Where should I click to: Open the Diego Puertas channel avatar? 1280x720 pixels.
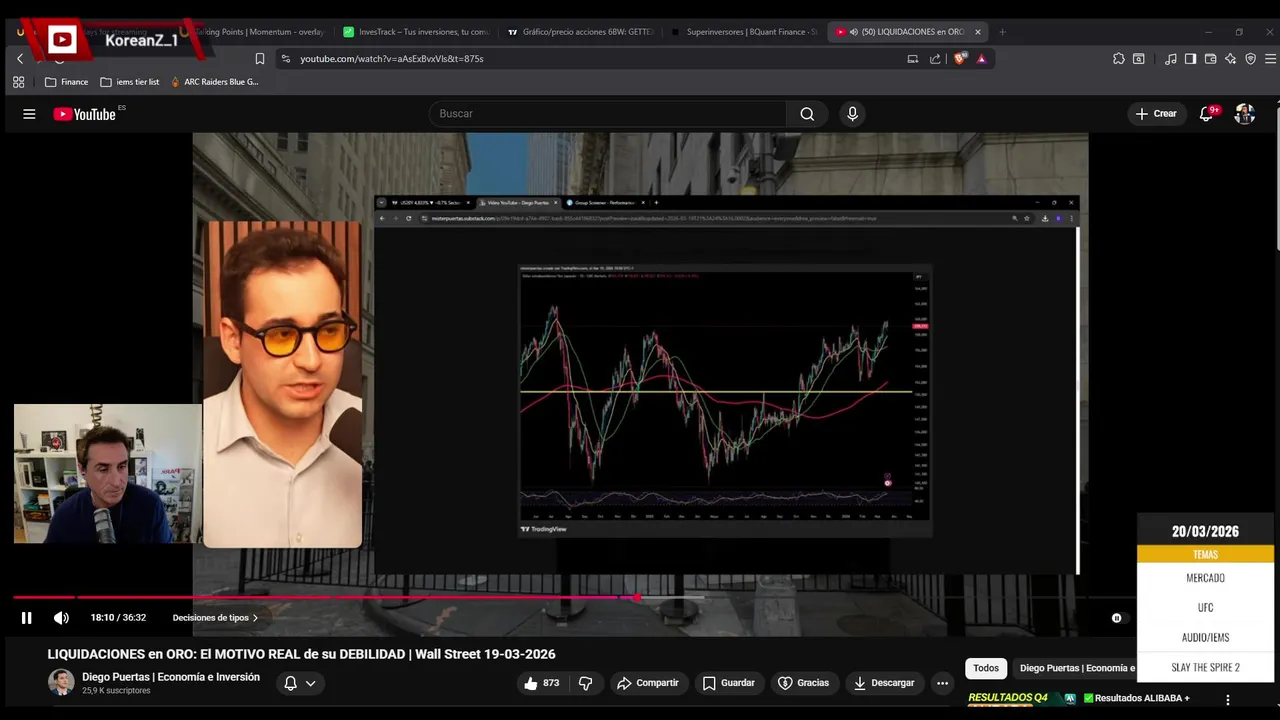tap(61, 682)
